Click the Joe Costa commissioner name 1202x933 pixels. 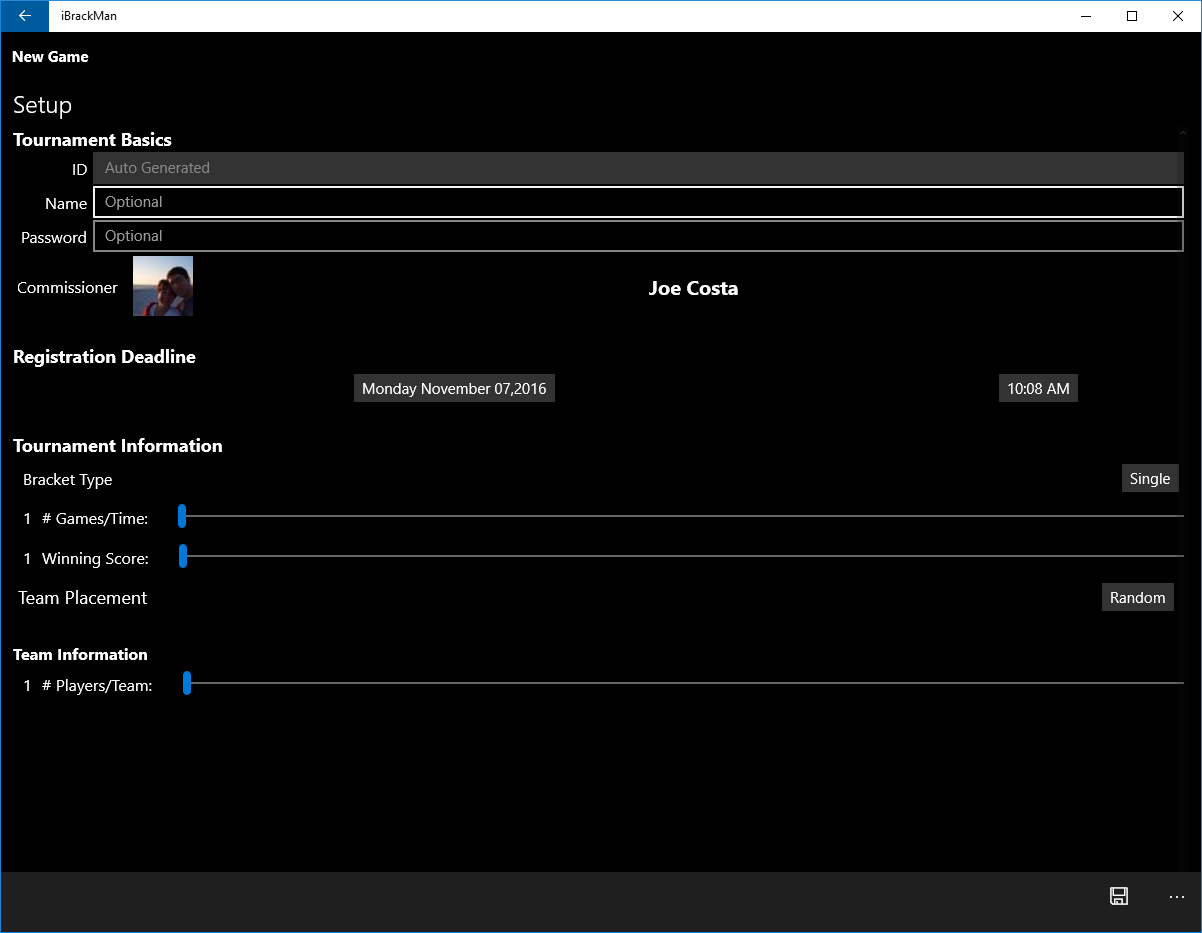[x=693, y=288]
